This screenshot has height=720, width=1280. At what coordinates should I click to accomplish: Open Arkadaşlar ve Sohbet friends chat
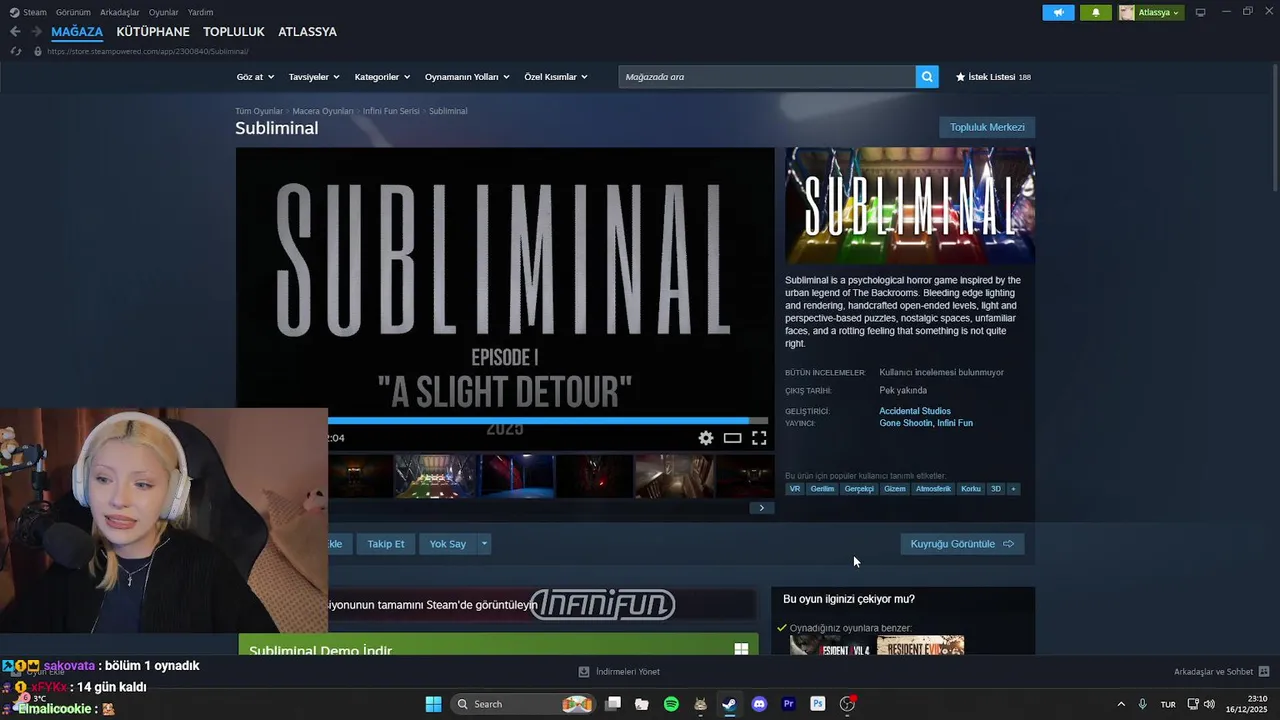pyautogui.click(x=1221, y=672)
